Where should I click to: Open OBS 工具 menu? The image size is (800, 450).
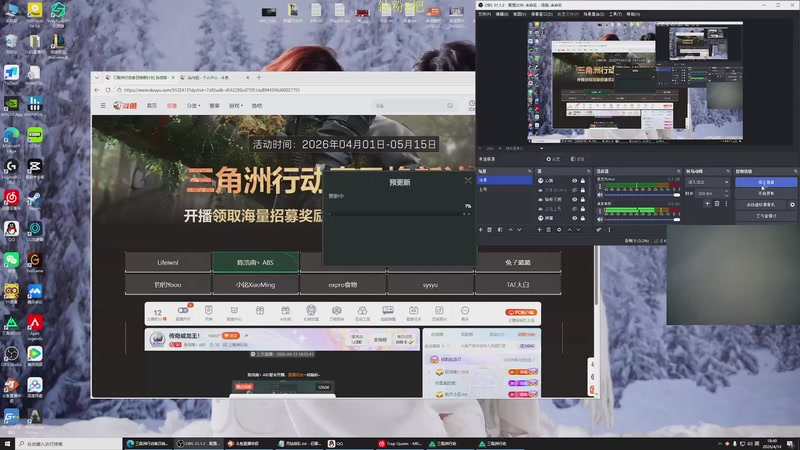(x=615, y=14)
